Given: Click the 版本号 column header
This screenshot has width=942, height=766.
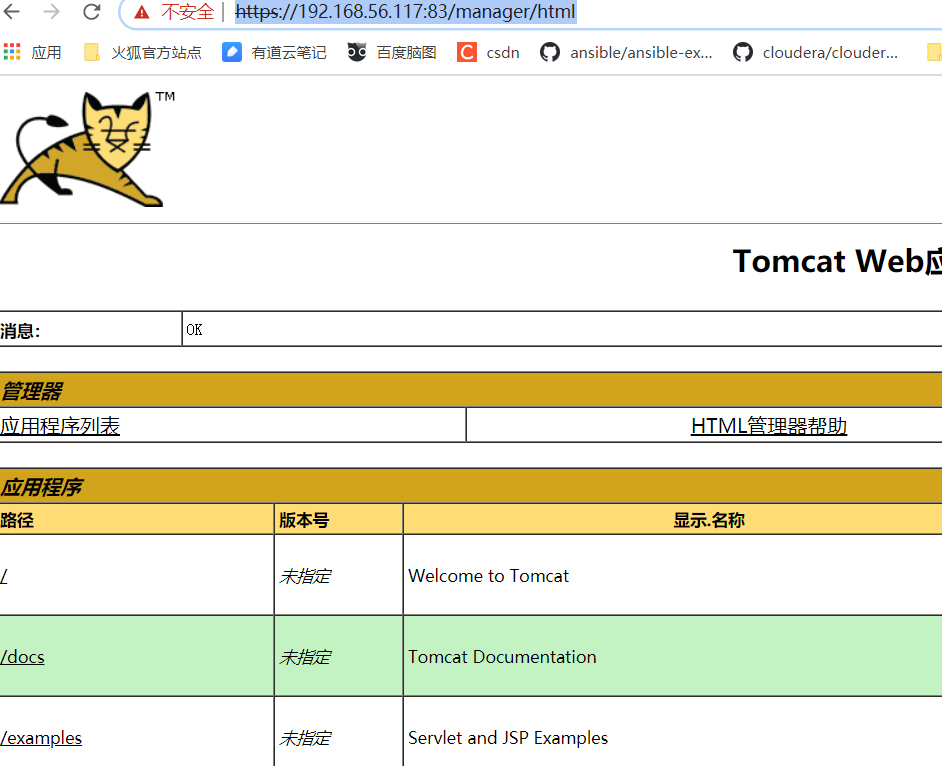Looking at the screenshot, I should click(338, 520).
